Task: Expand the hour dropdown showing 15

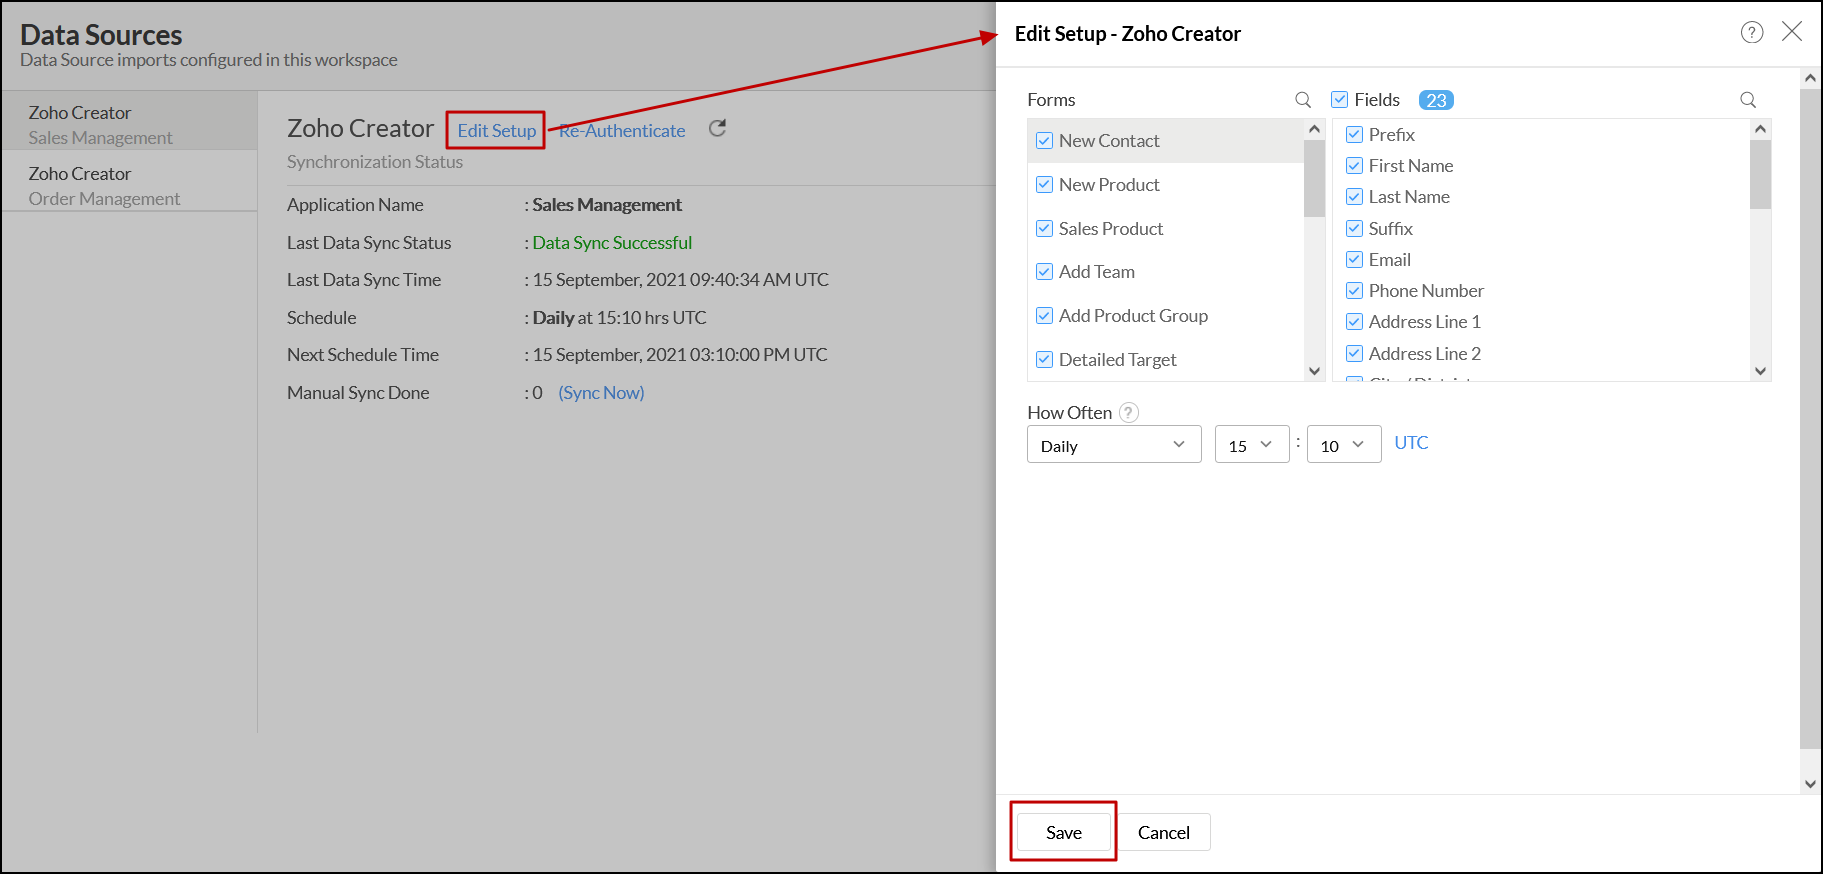Action: [1251, 445]
